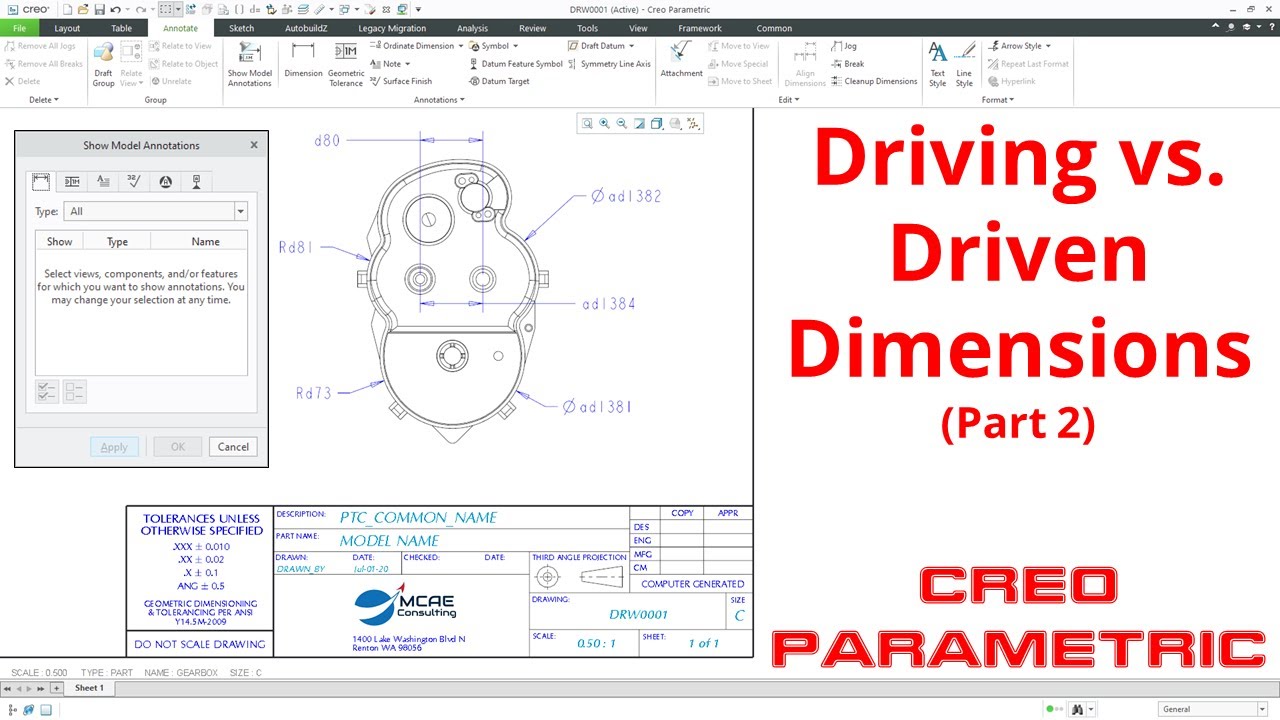The width and height of the screenshot is (1280, 720).
Task: Expand Draft Datum dropdown
Action: click(x=632, y=46)
